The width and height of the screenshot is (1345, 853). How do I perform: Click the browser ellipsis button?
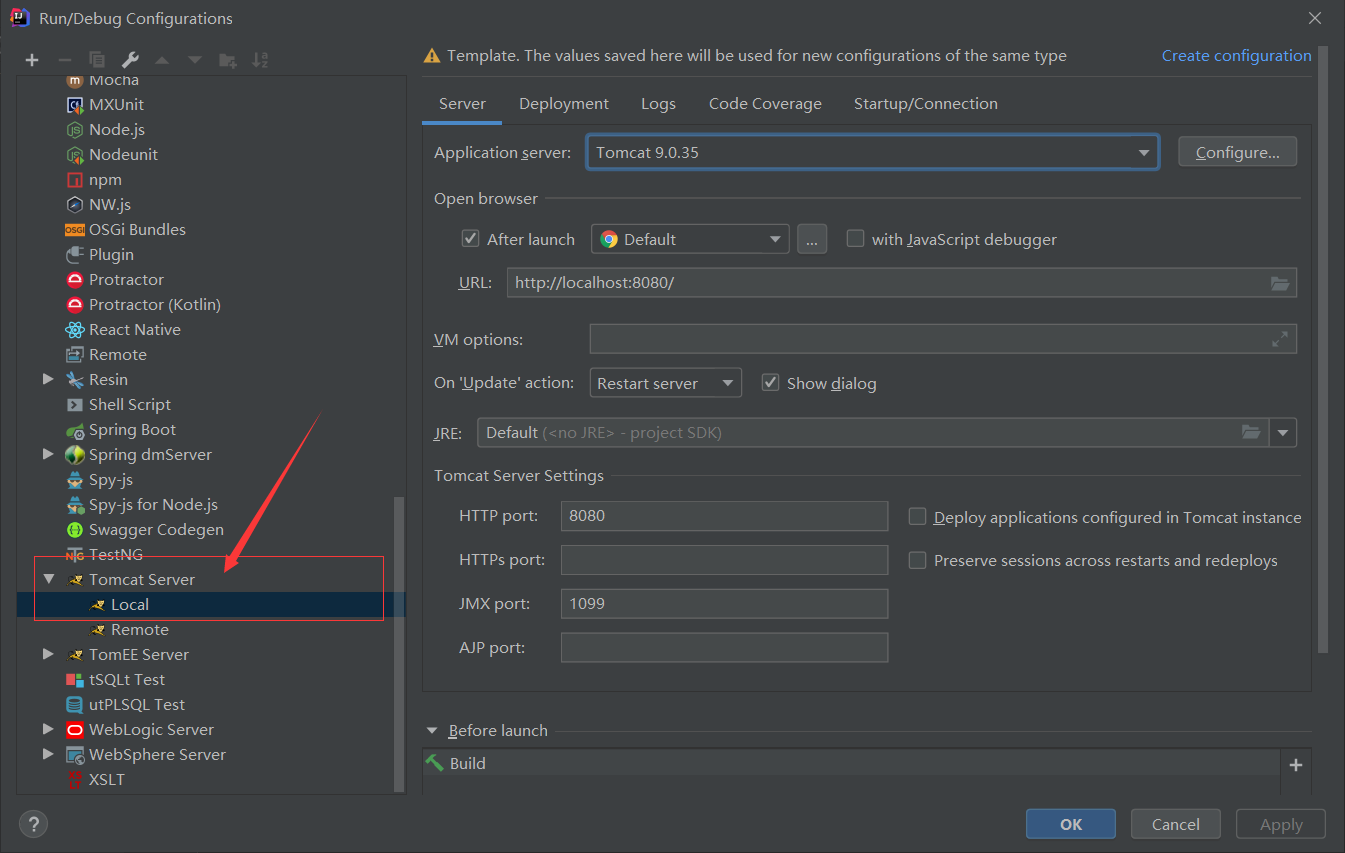pyautogui.click(x=812, y=239)
